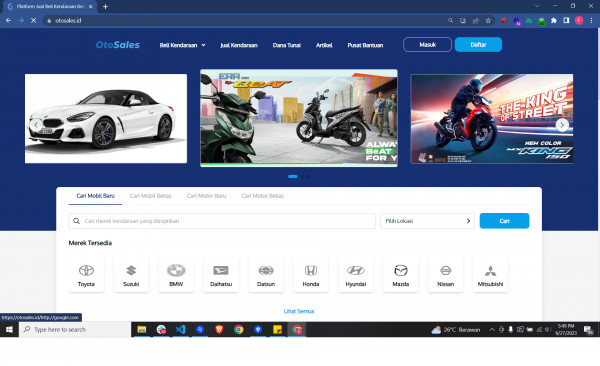Viewport: 600px width, 366px height.
Task: Open File Explorer from the taskbar
Action: tap(142, 329)
